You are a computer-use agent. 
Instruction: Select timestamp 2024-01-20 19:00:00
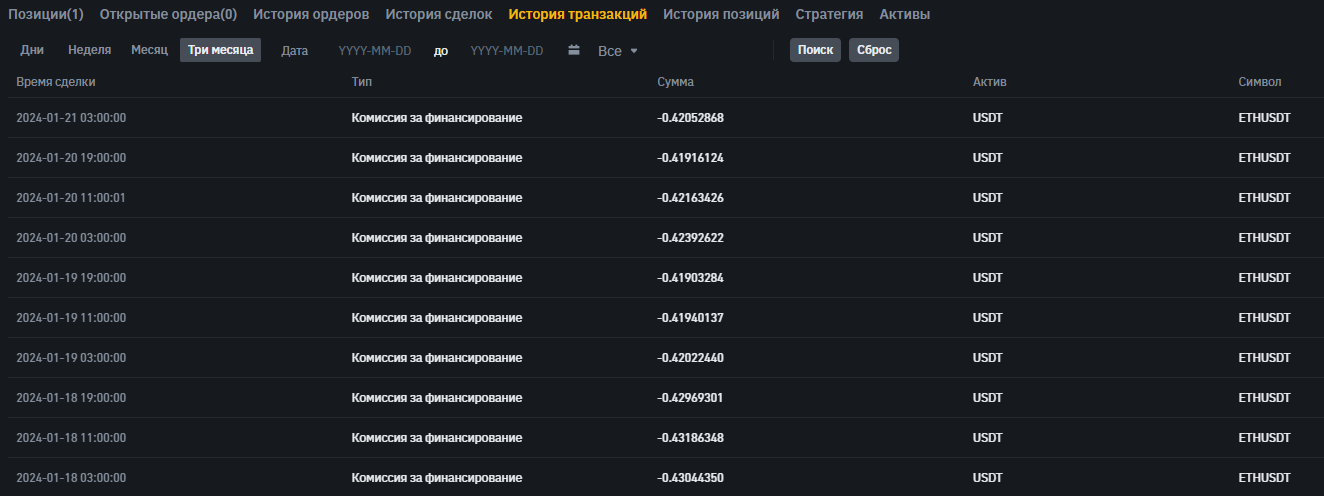[x=71, y=158]
